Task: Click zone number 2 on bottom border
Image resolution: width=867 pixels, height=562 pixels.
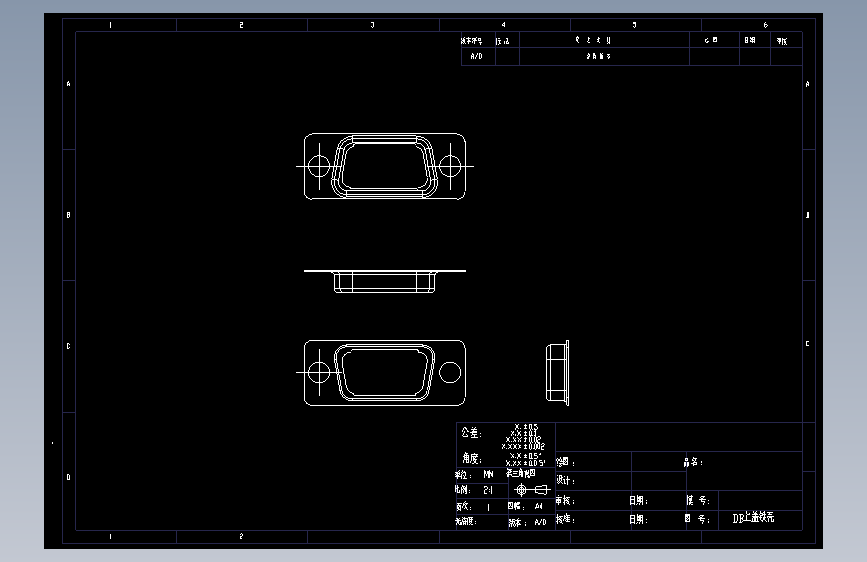Action: pos(242,536)
